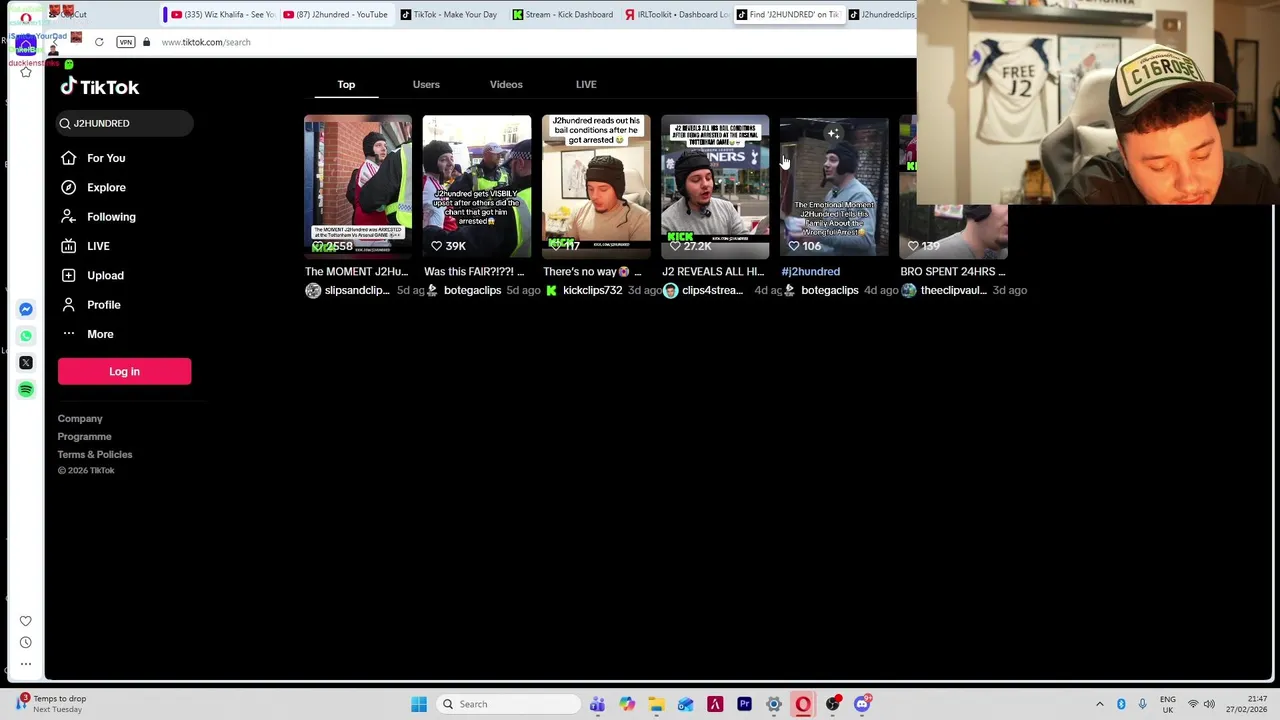Open thumbnail 'J2hundred reads out his bail conditions'
Viewport: 1280px width, 720px height.
[x=596, y=187]
